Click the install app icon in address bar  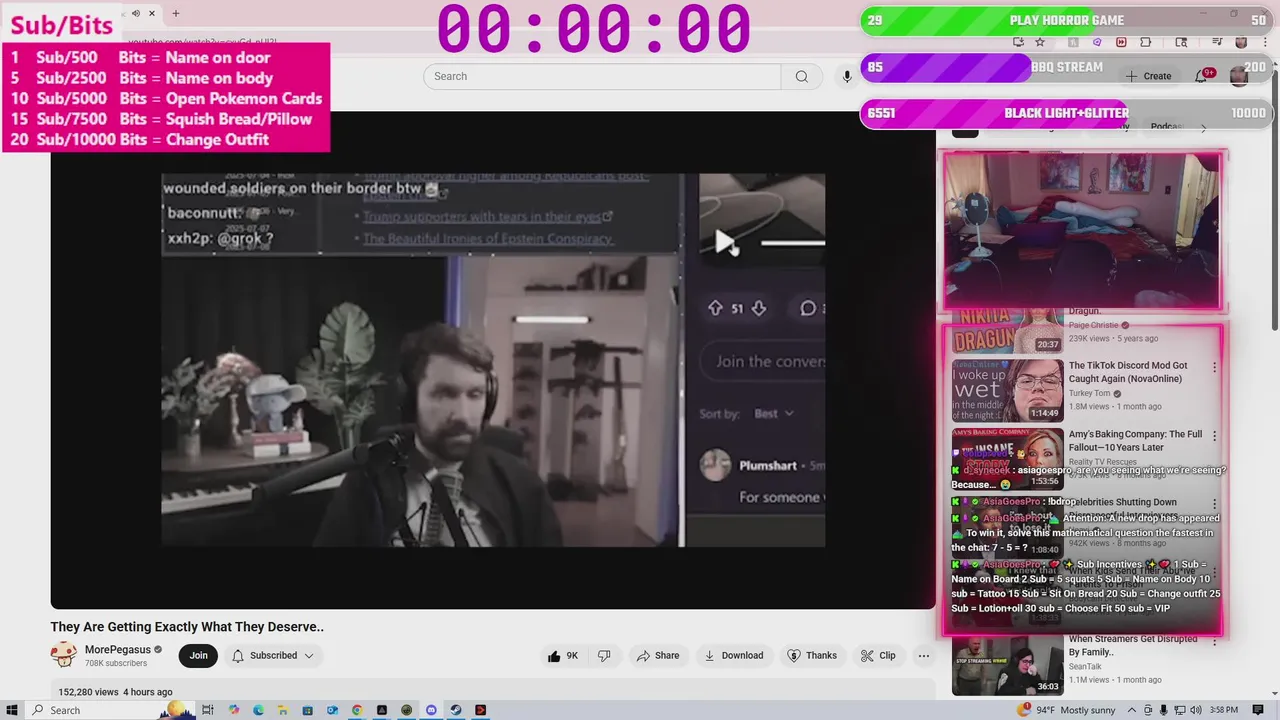[x=1018, y=42]
